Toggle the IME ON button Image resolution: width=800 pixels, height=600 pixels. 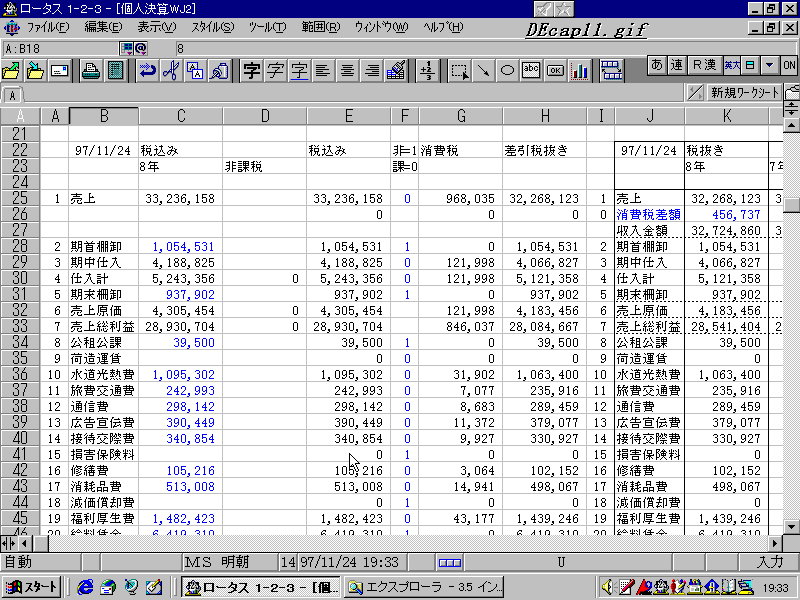coord(789,65)
